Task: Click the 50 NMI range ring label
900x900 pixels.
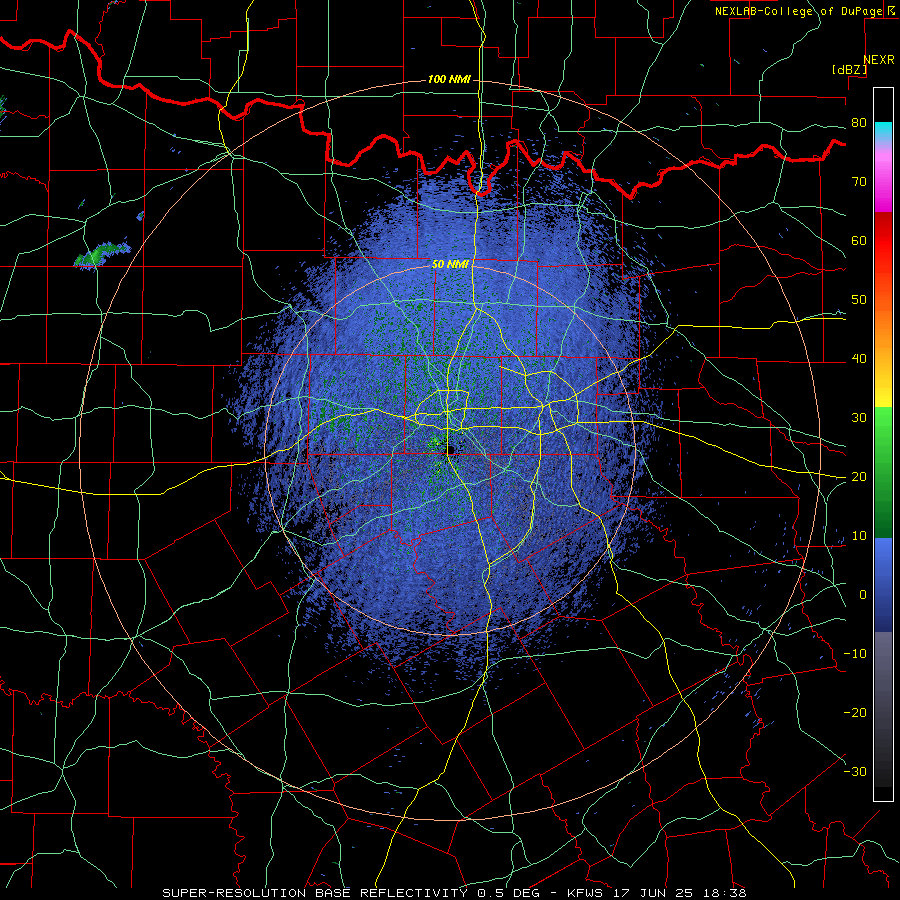Action: 451,265
